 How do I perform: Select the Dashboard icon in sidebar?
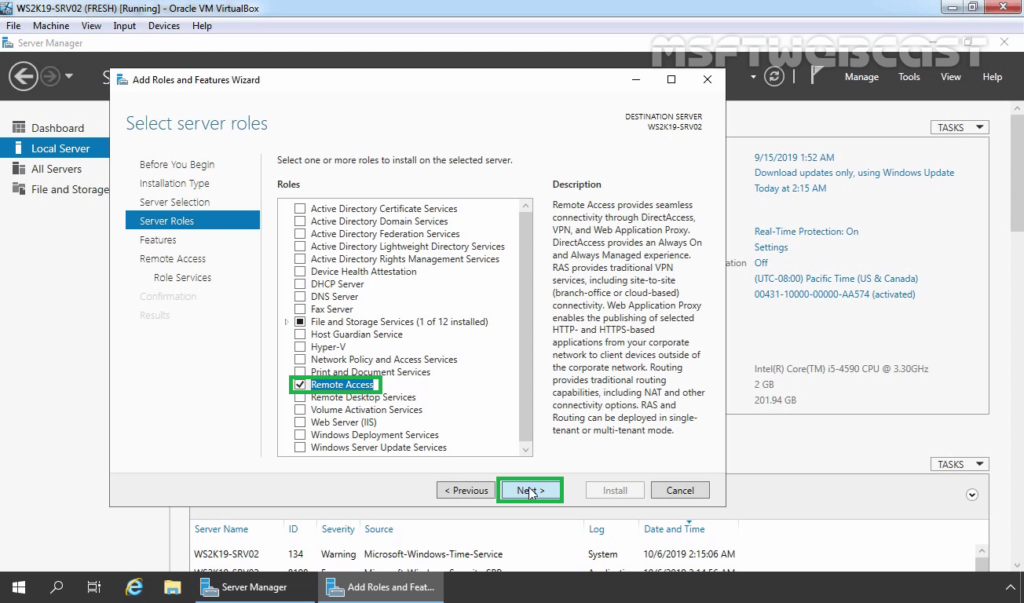pos(19,127)
